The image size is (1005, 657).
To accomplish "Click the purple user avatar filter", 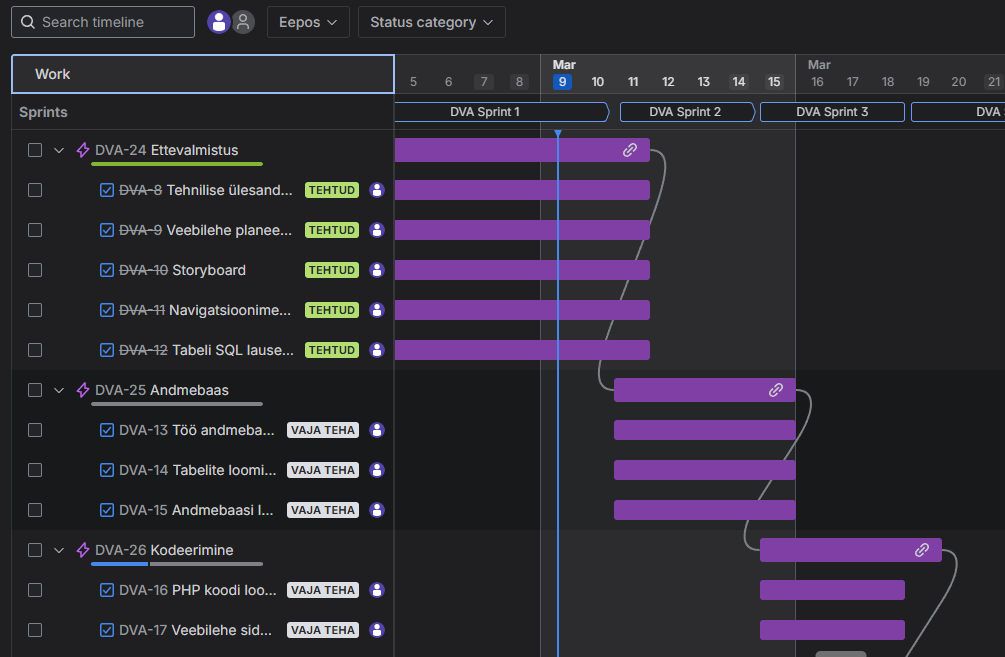I will tap(218, 22).
